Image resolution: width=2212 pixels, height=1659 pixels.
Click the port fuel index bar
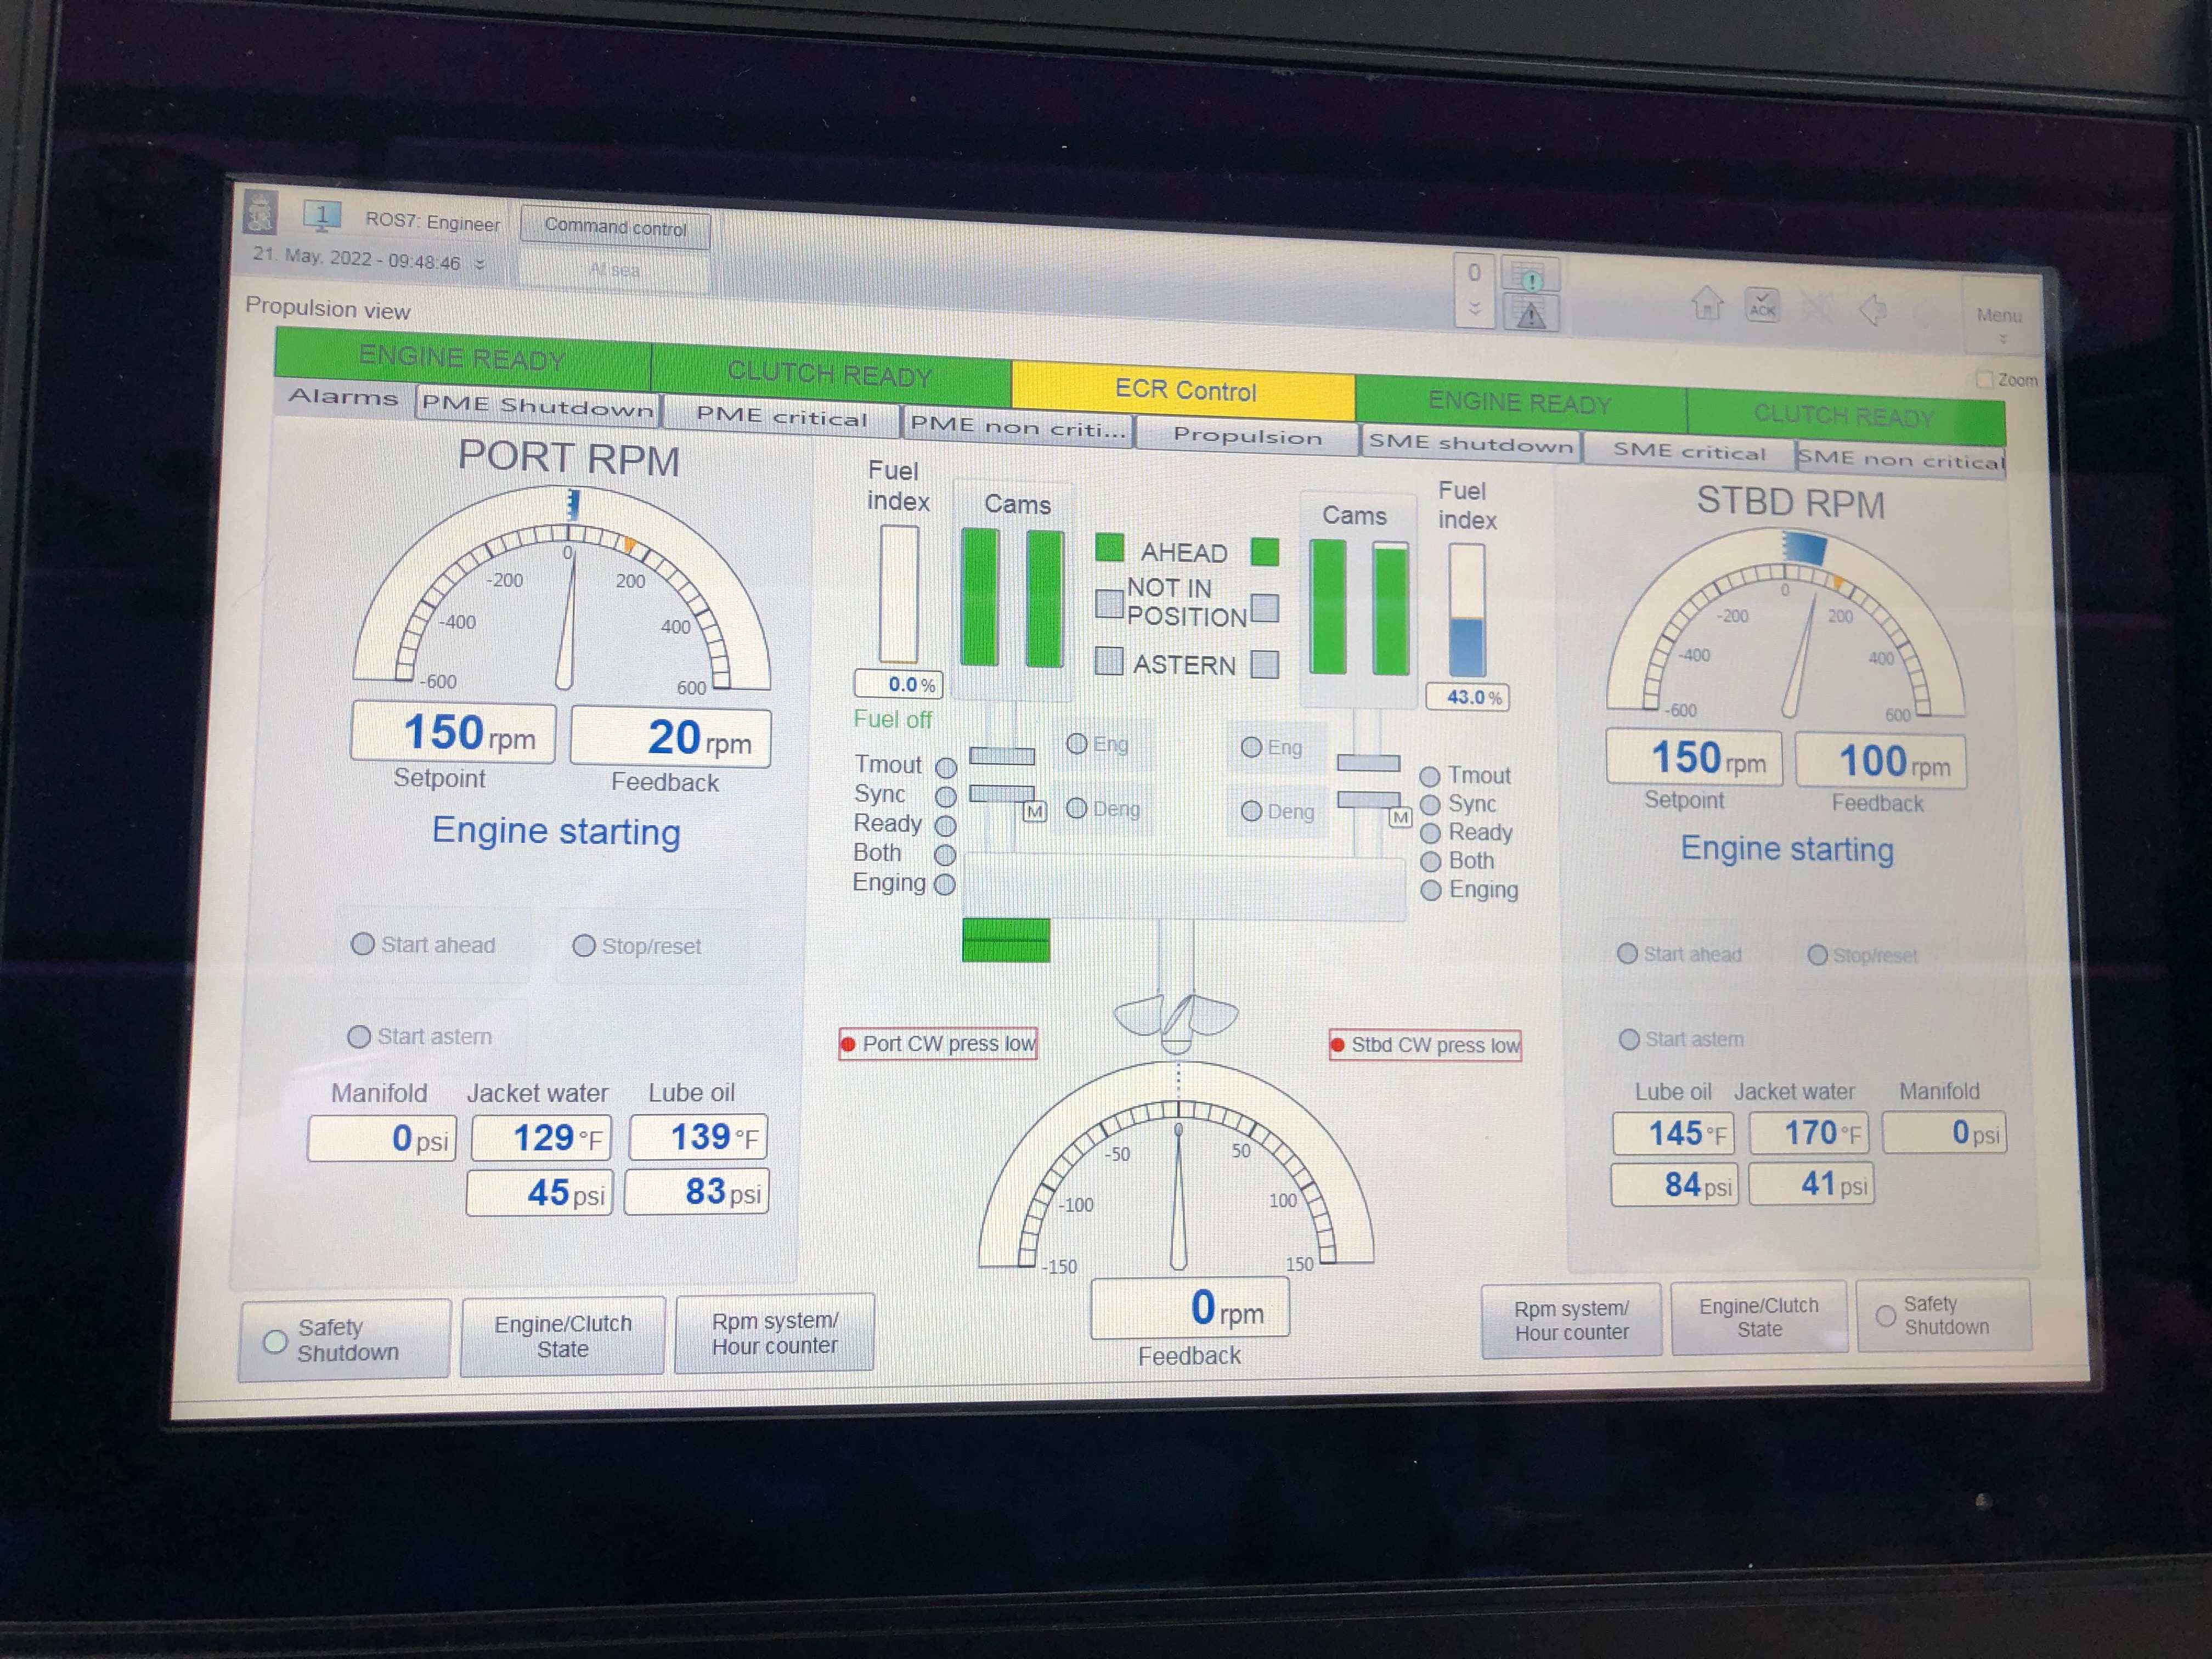tap(898, 594)
